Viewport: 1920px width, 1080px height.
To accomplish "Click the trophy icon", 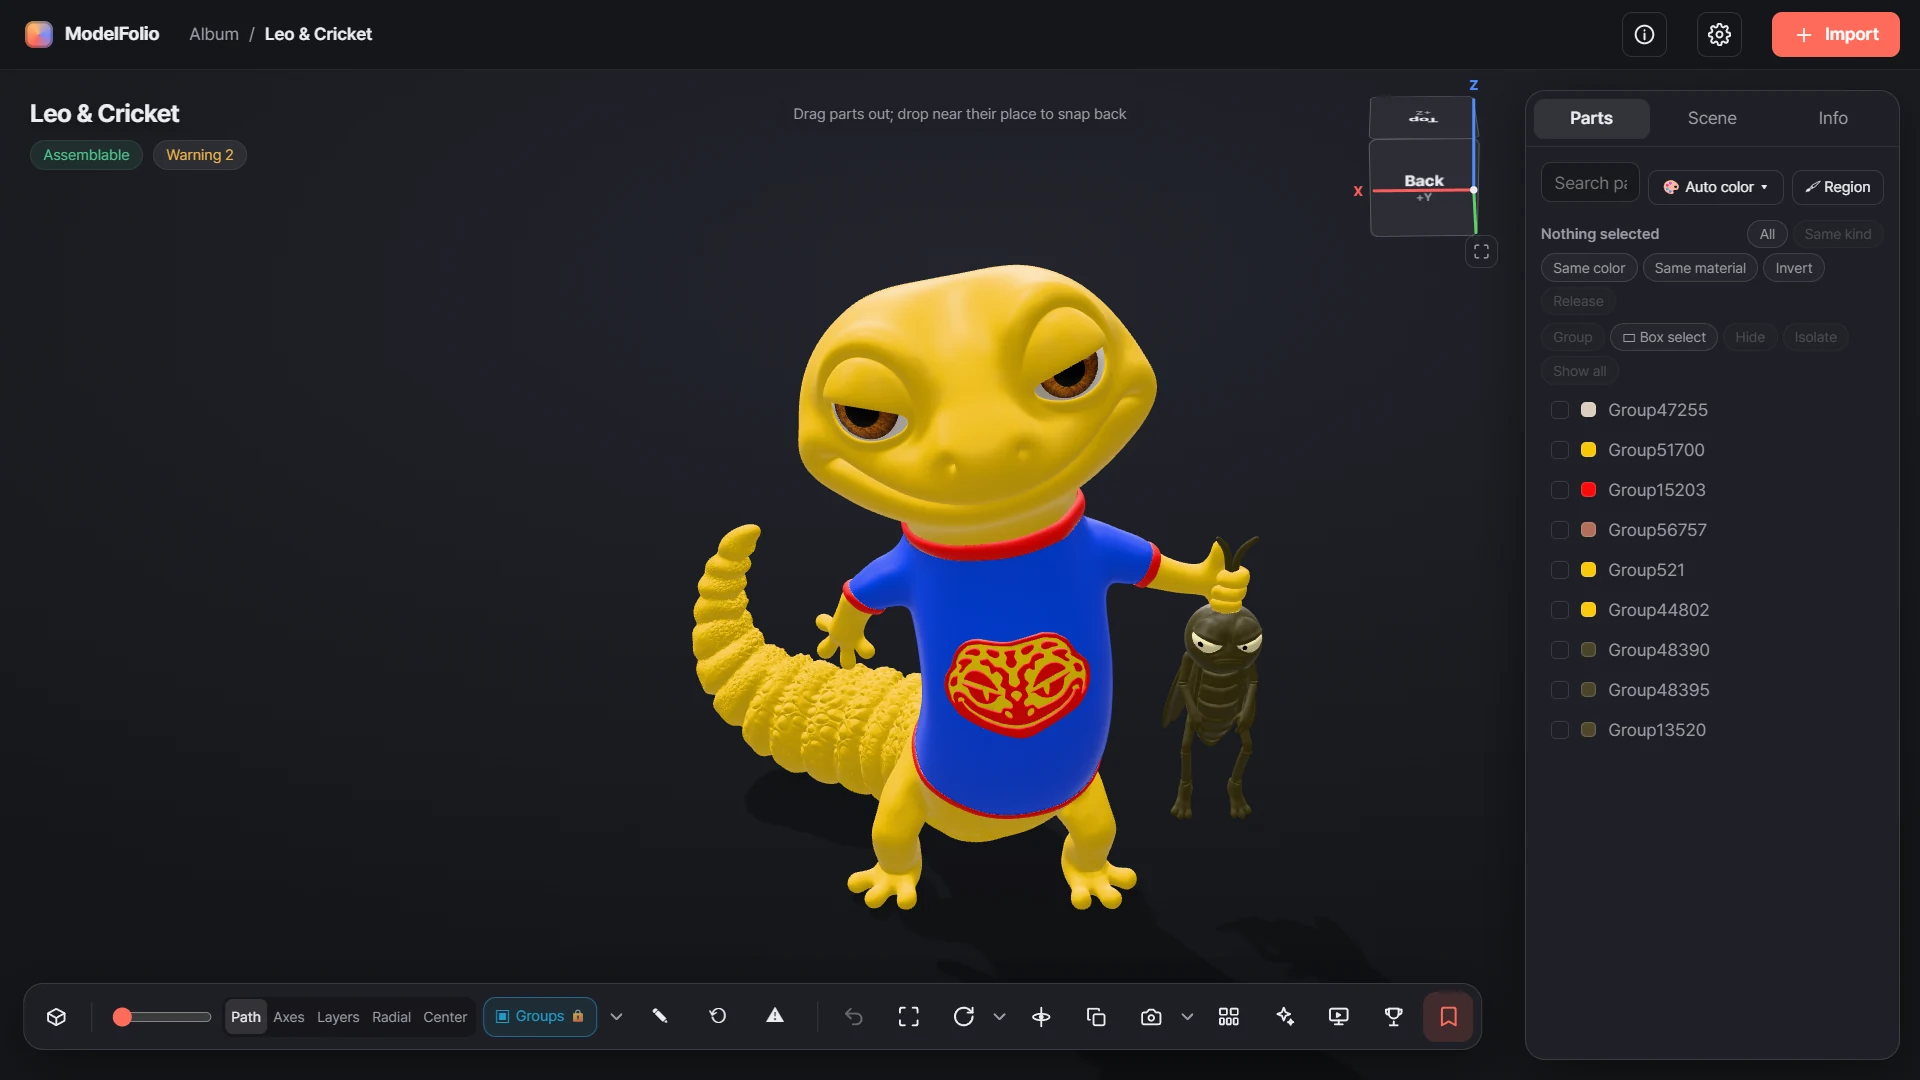I will point(1393,1016).
